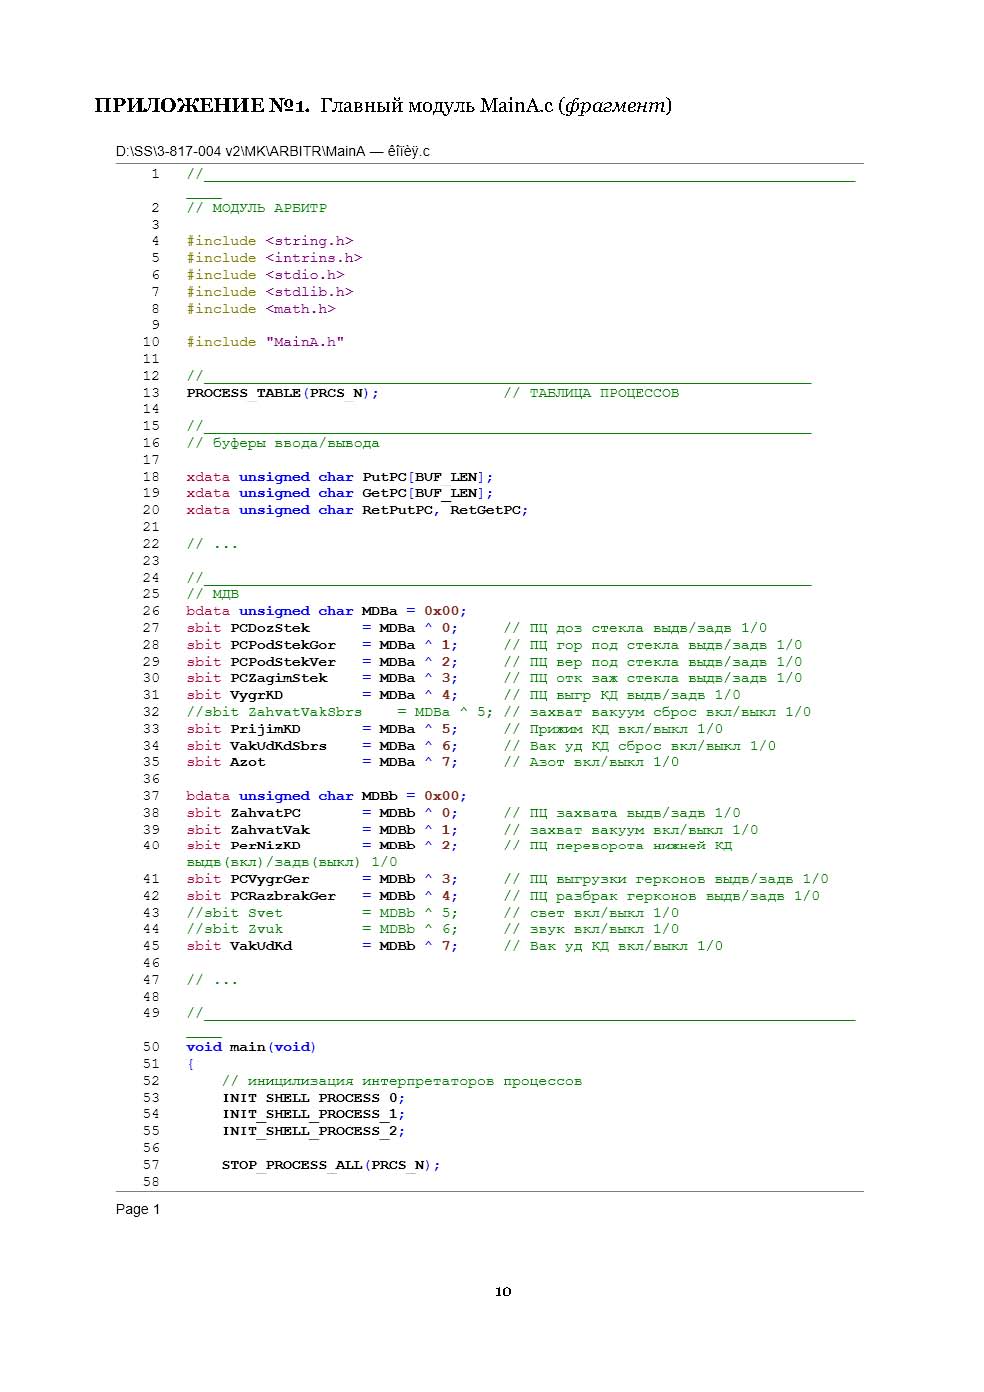Click comment '// Прижим КД вкл/выкл 1/0'
Image resolution: width=984 pixels, height=1392 pixels.
613,729
